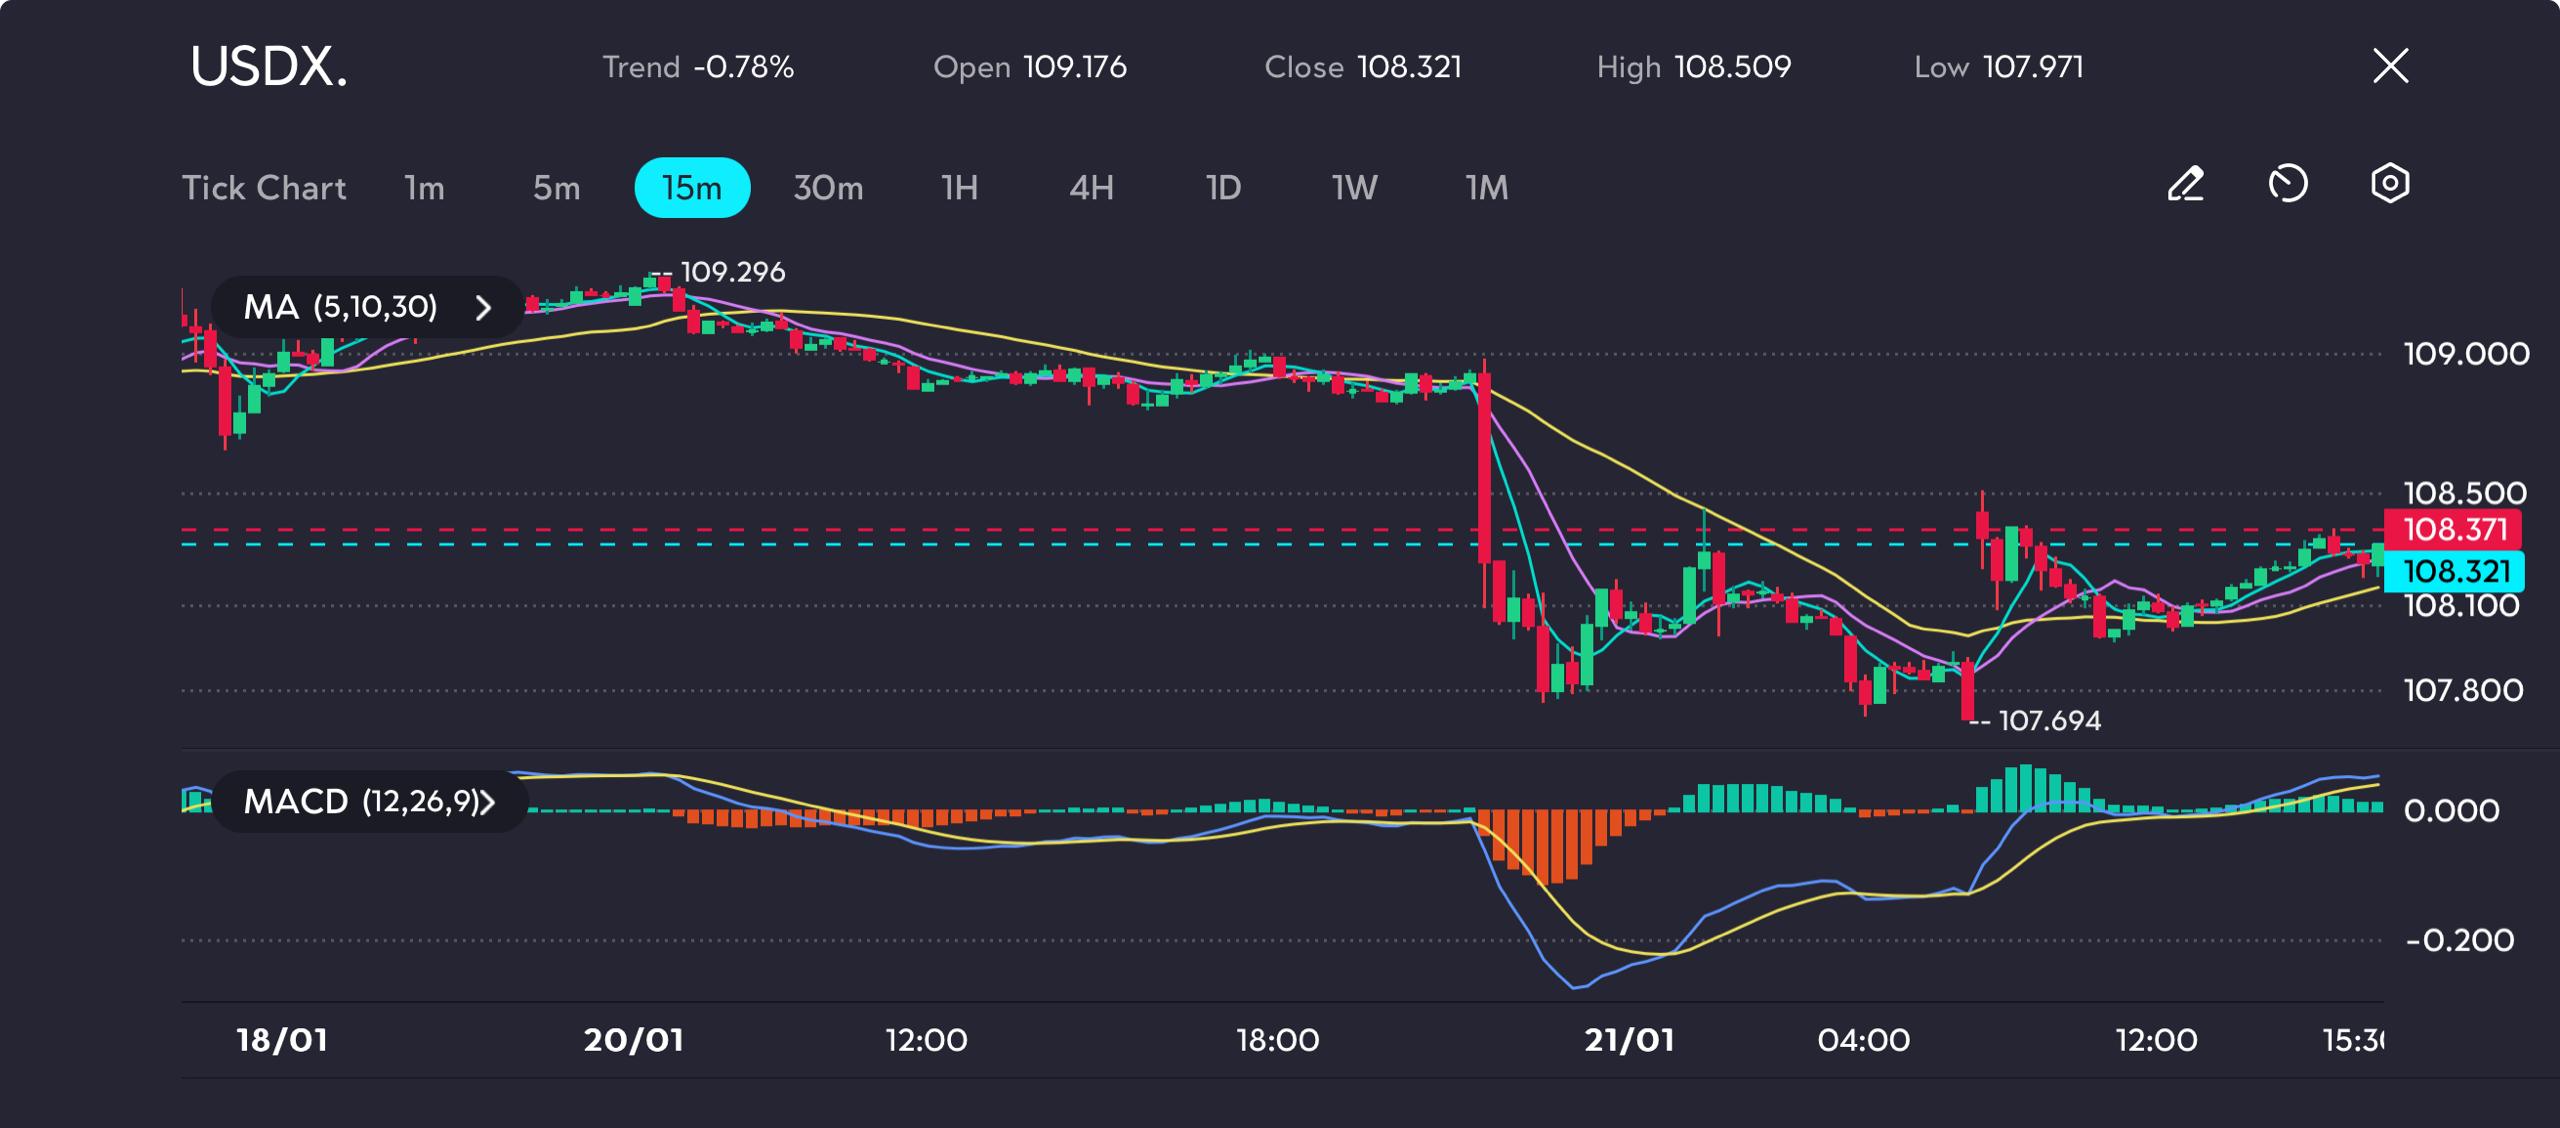Select the 1H timeframe

click(960, 188)
